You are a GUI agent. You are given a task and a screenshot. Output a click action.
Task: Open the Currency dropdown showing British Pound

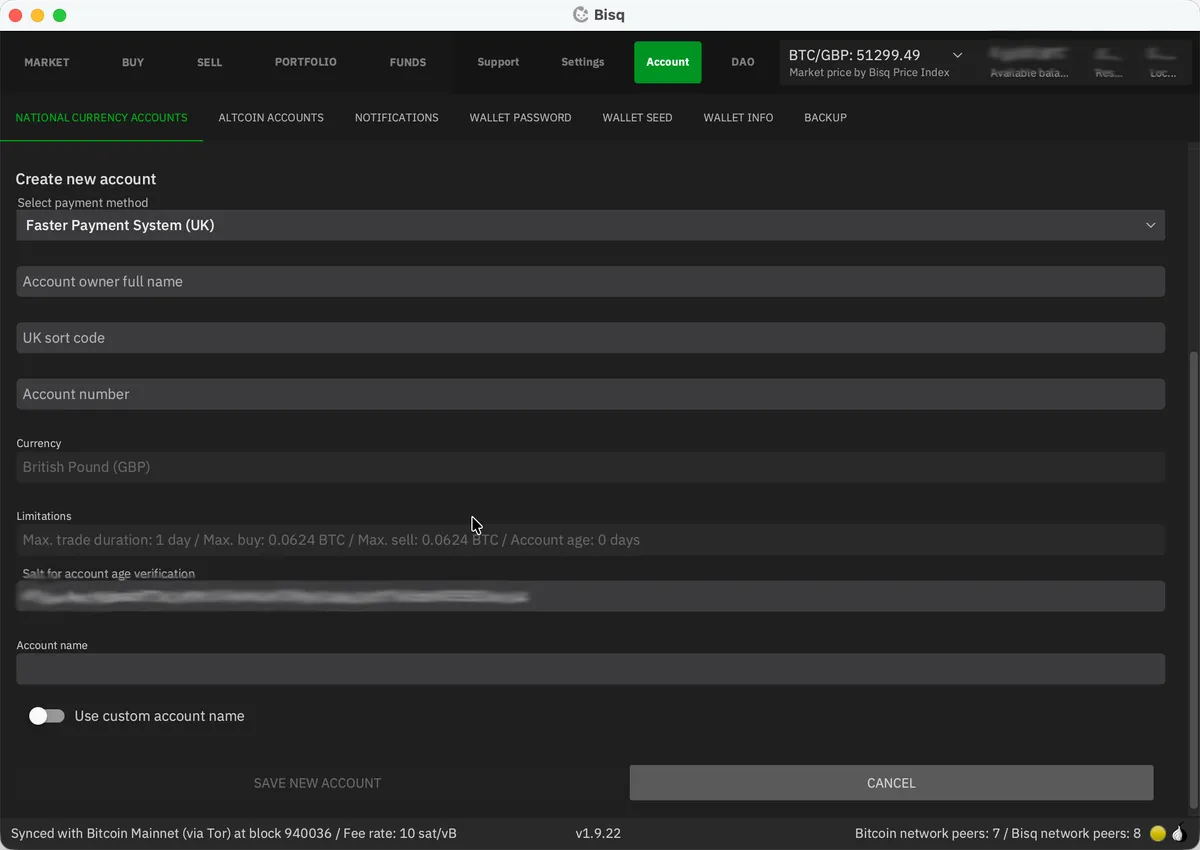point(591,466)
